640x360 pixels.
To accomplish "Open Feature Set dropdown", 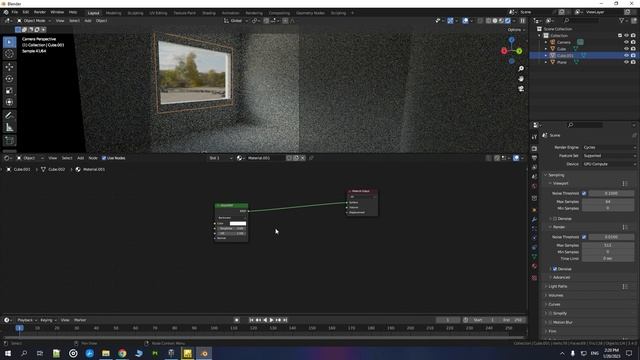I will pyautogui.click(x=609, y=156).
